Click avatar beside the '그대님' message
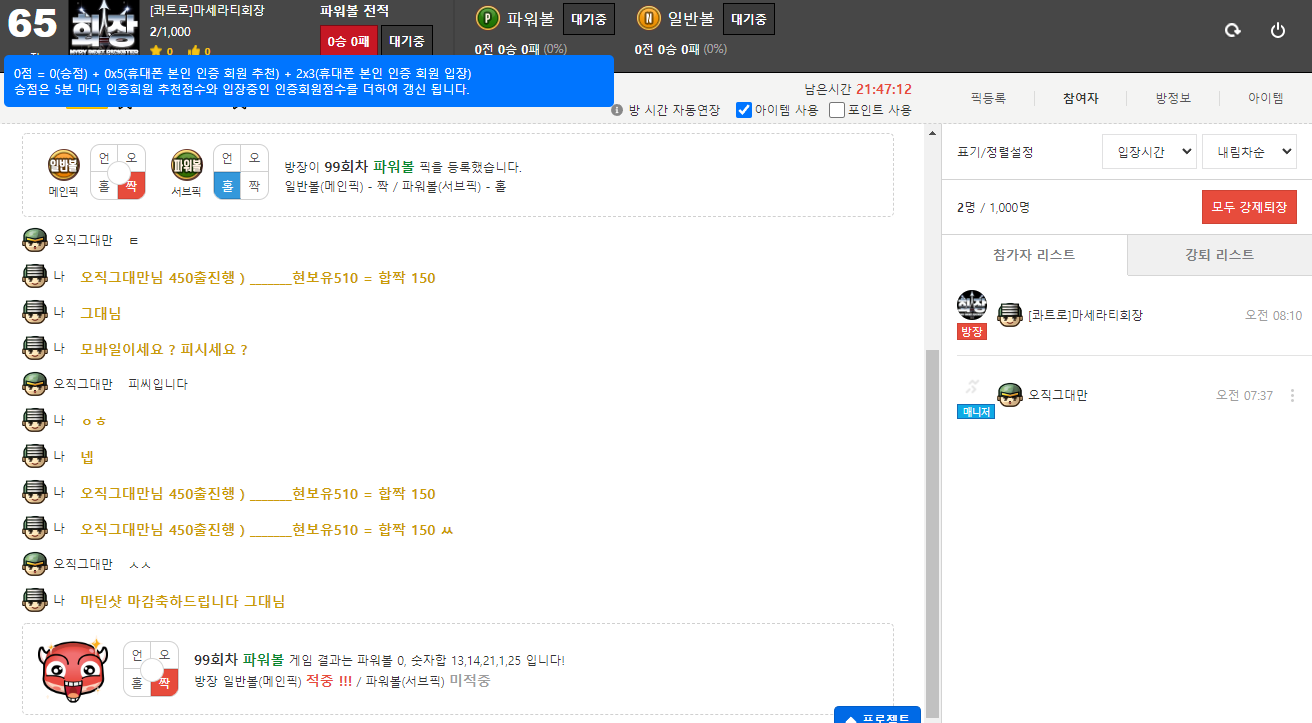 click(x=35, y=312)
